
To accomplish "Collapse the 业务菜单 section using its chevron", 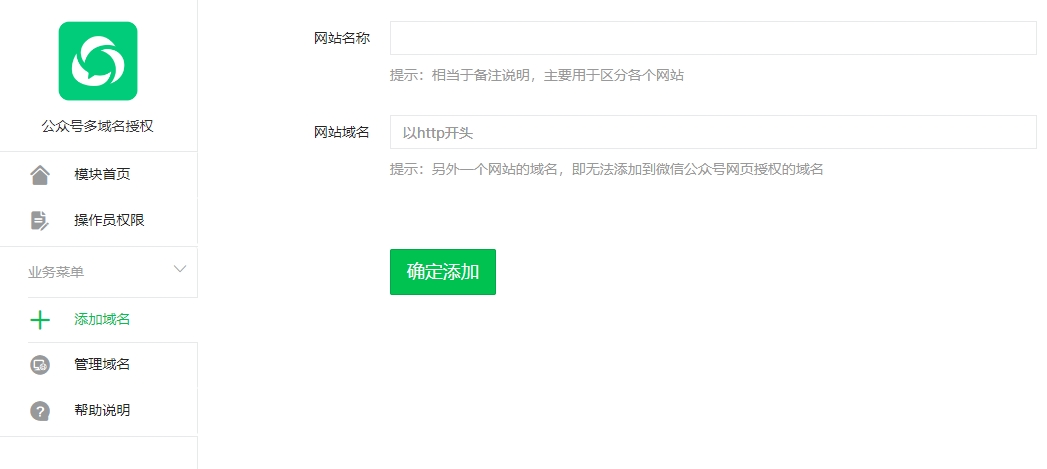I will pos(180,269).
